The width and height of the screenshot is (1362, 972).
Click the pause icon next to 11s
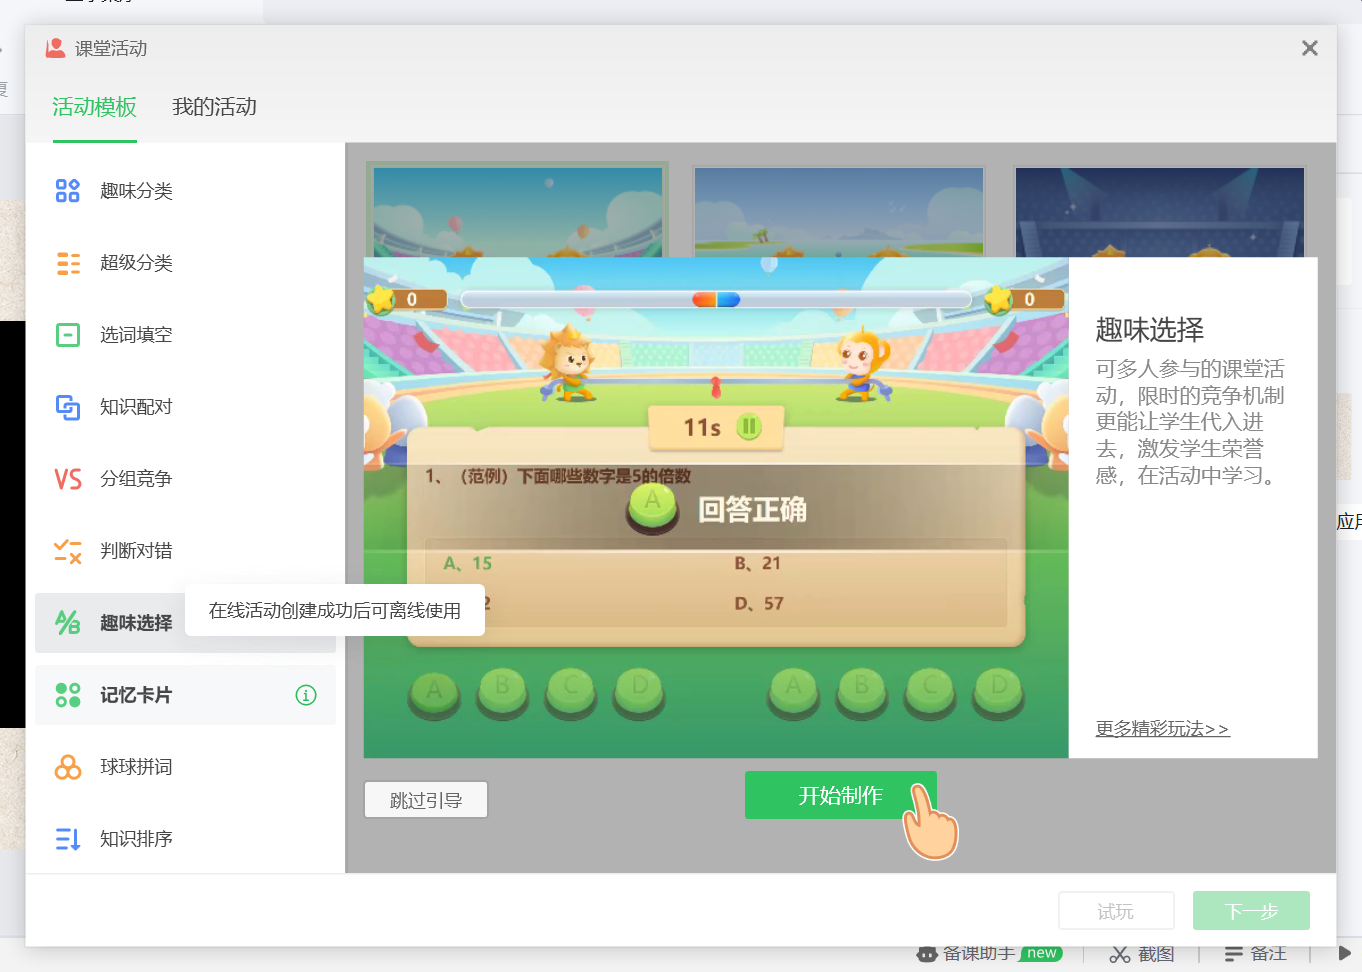pos(749,427)
